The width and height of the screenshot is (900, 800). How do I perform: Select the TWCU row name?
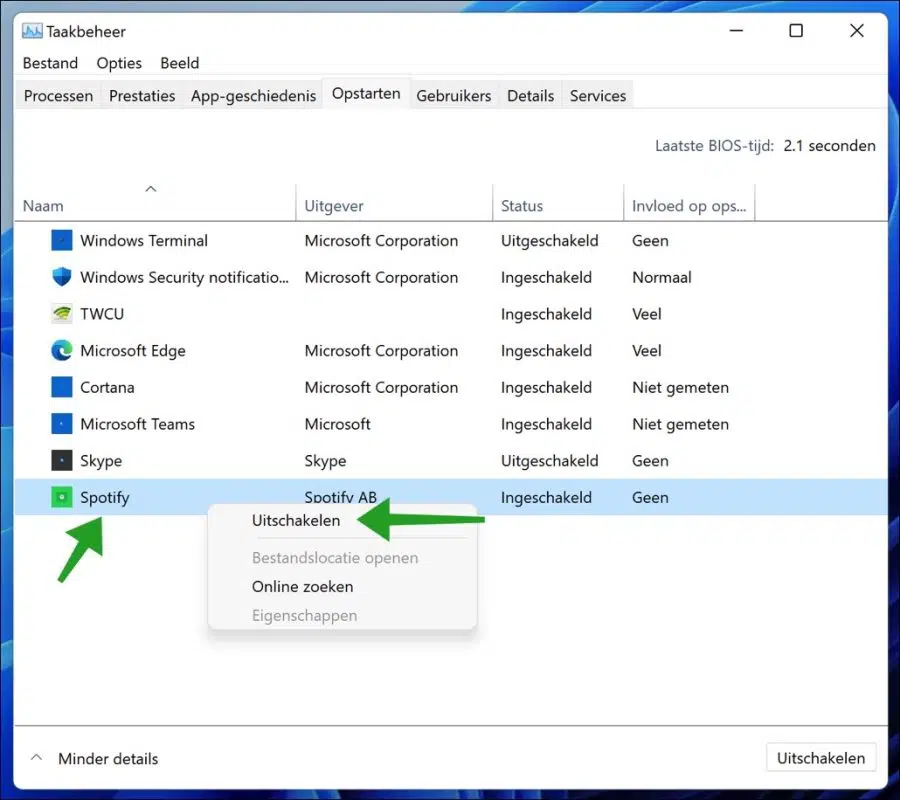tap(102, 314)
